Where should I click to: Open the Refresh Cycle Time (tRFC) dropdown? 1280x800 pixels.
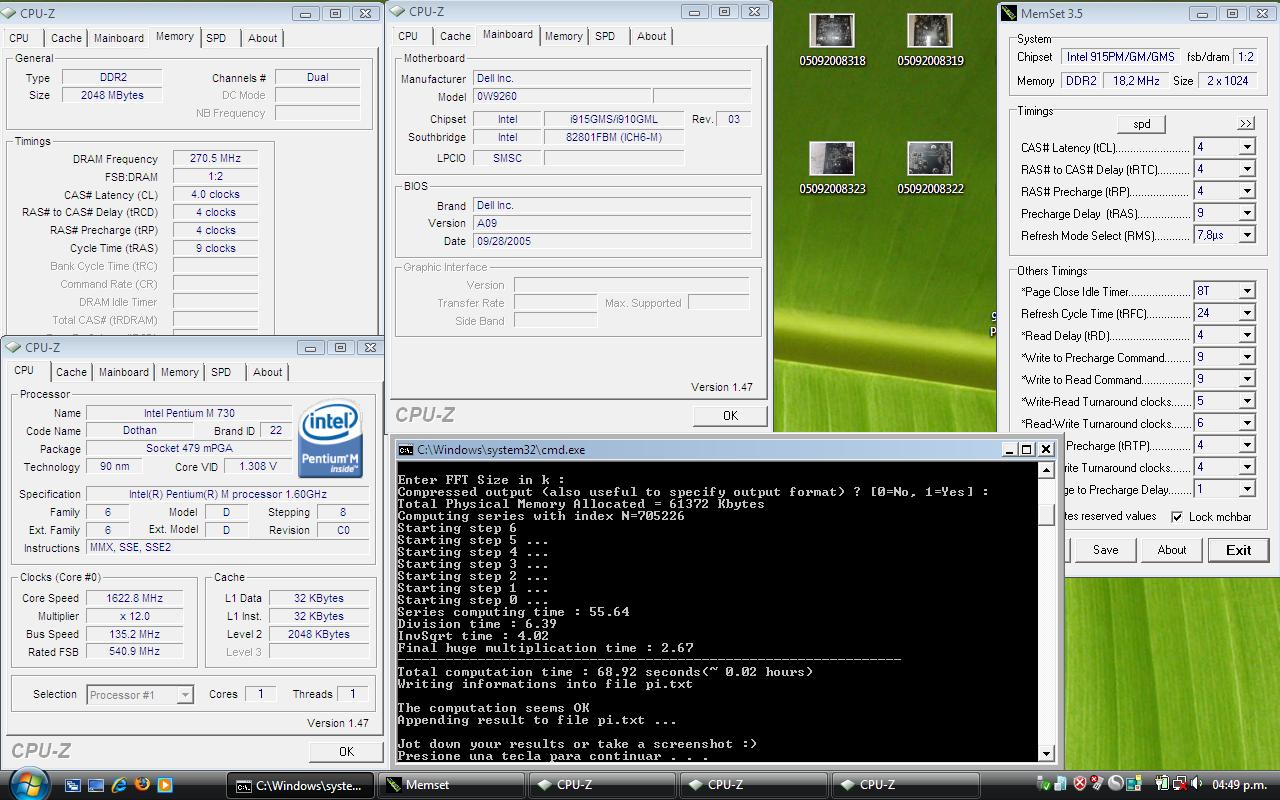coord(1246,313)
